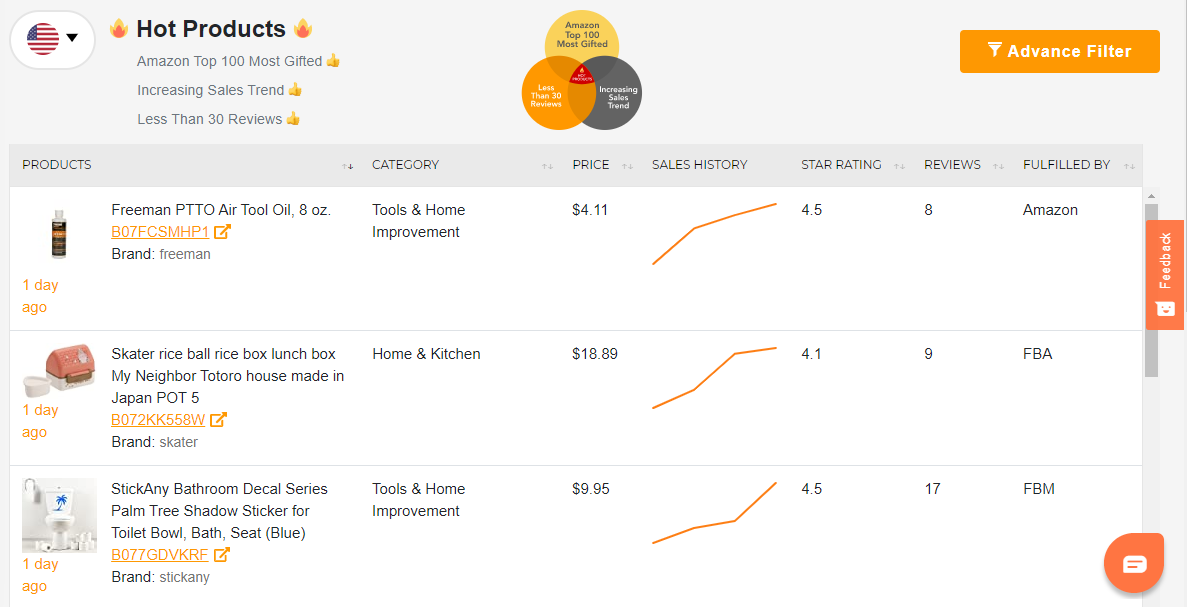
Task: Click the Hot Products Venn diagram
Action: (x=581, y=70)
